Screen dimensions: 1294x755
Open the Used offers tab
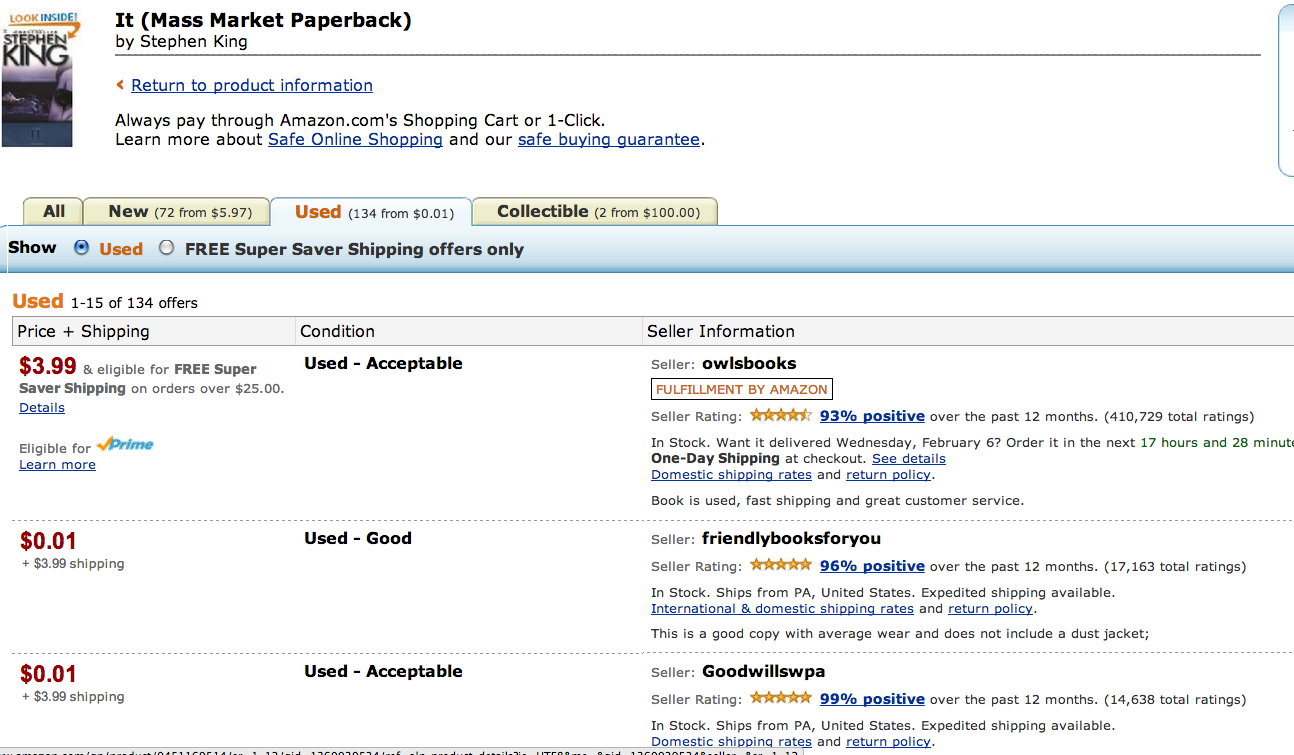(371, 212)
